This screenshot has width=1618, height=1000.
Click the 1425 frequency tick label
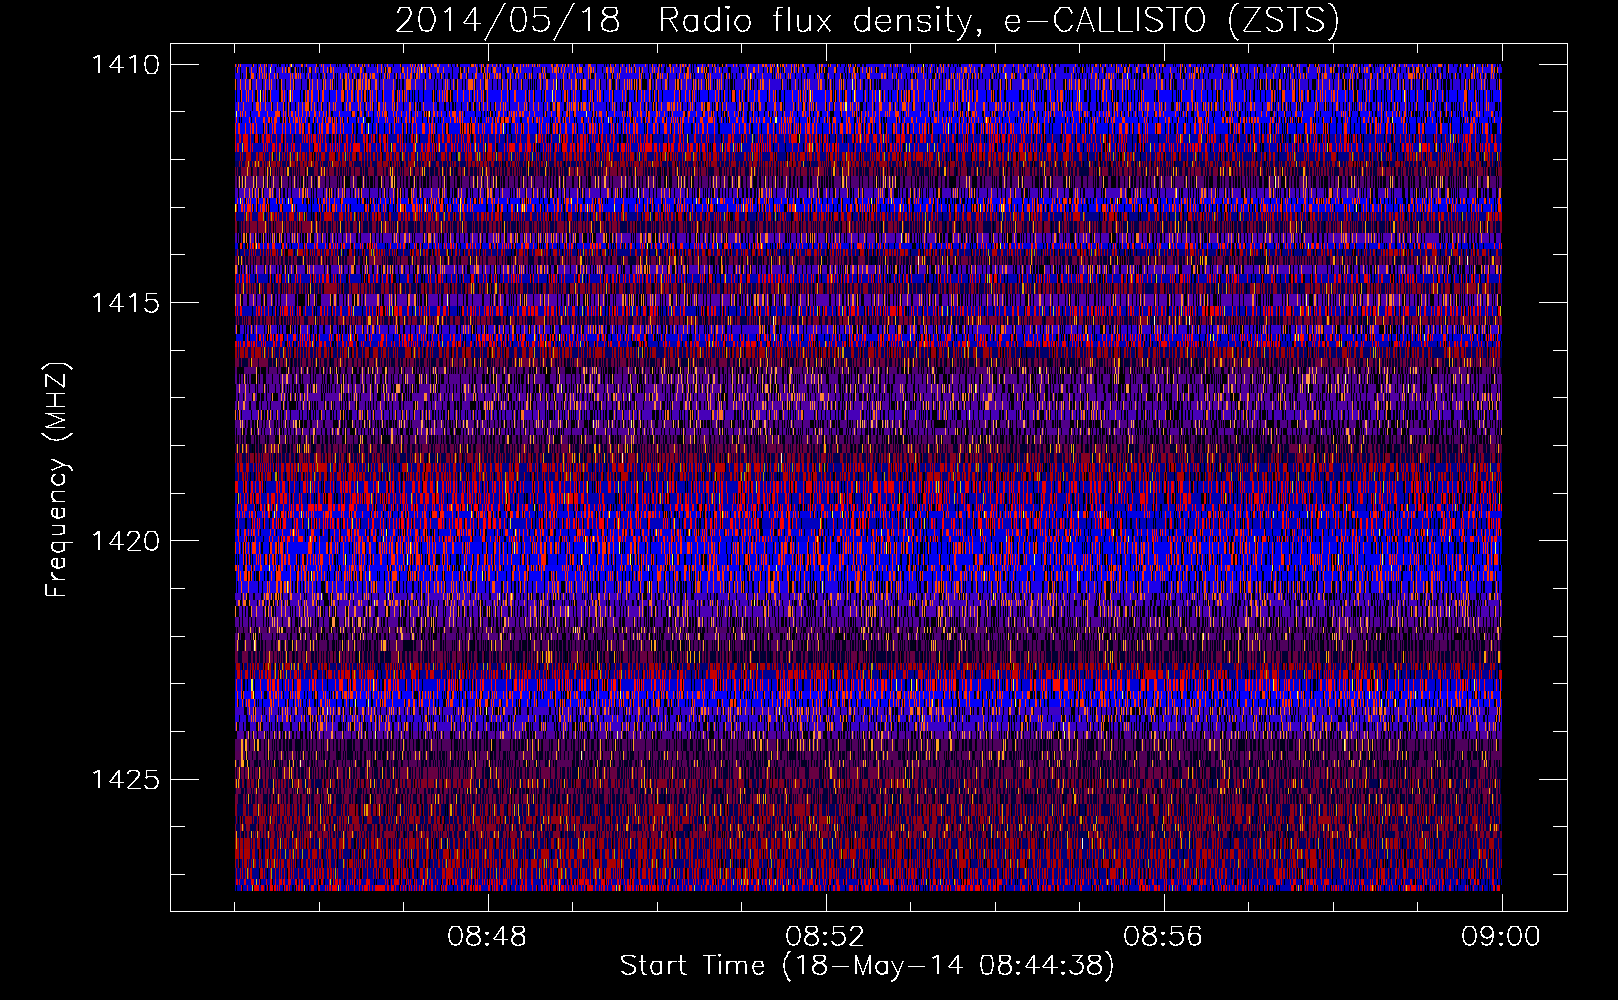(125, 779)
